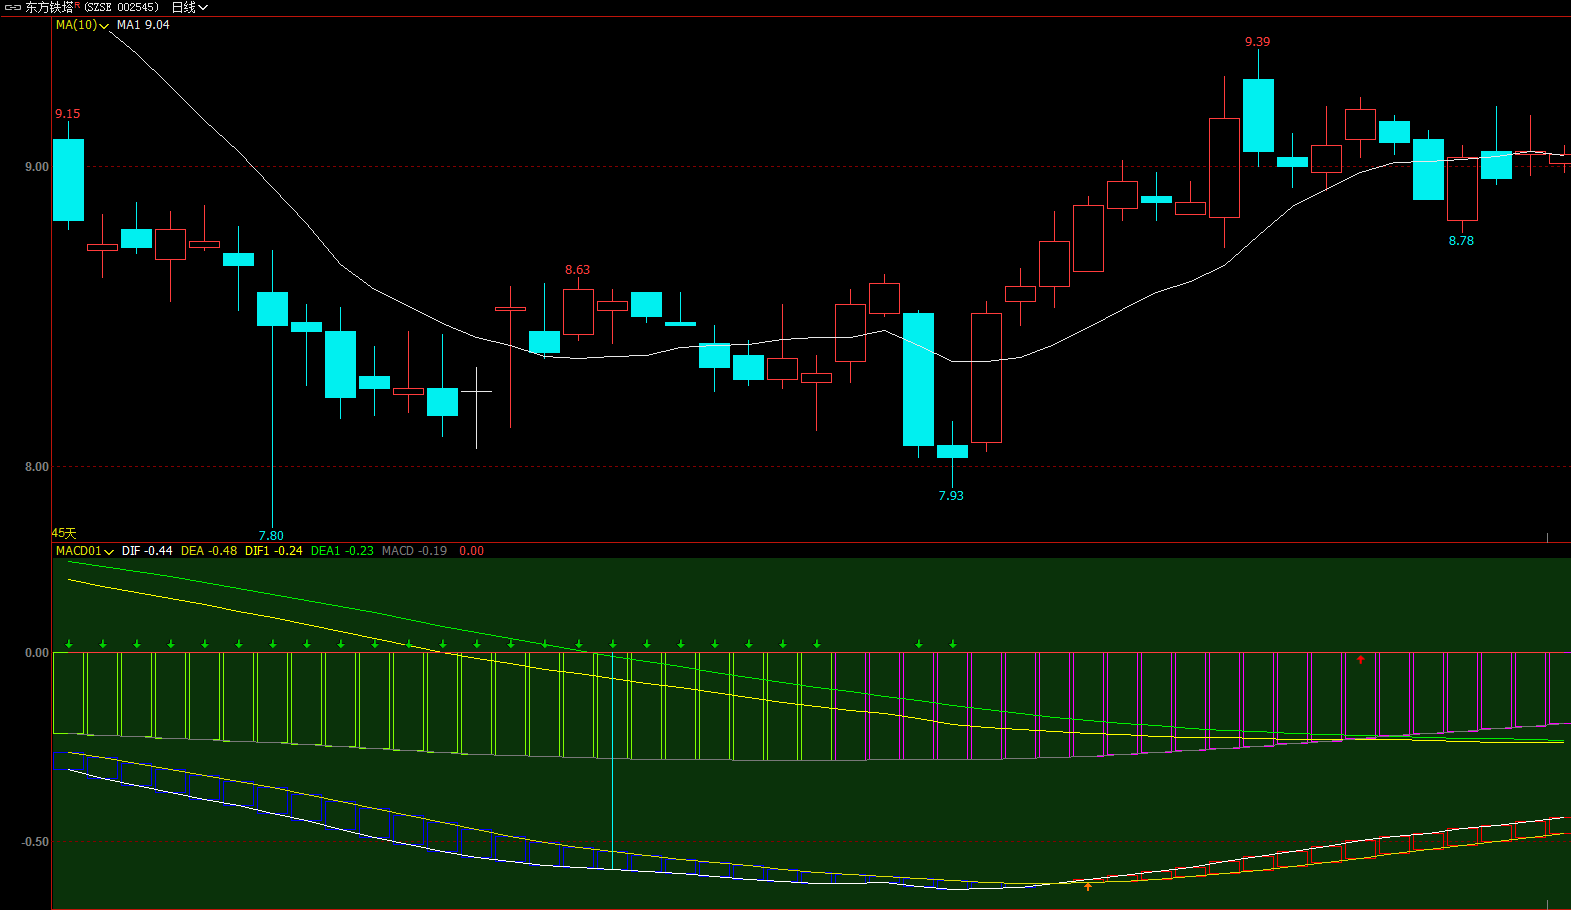This screenshot has width=1571, height=910.
Task: Click the red up-arrow signal above the MACD zero line
Action: [x=1360, y=659]
